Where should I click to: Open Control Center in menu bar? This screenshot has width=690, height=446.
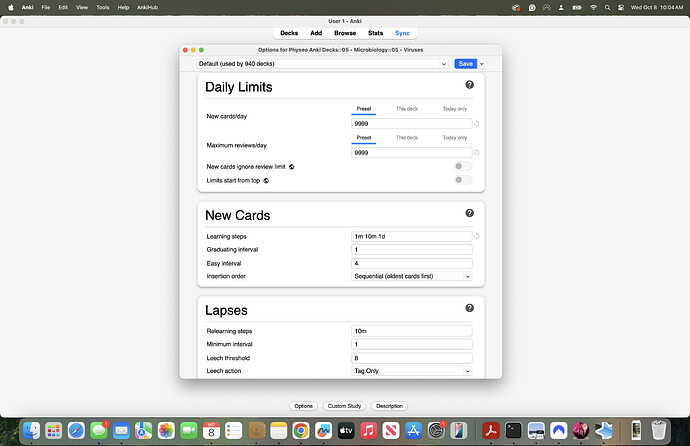[x=621, y=7]
